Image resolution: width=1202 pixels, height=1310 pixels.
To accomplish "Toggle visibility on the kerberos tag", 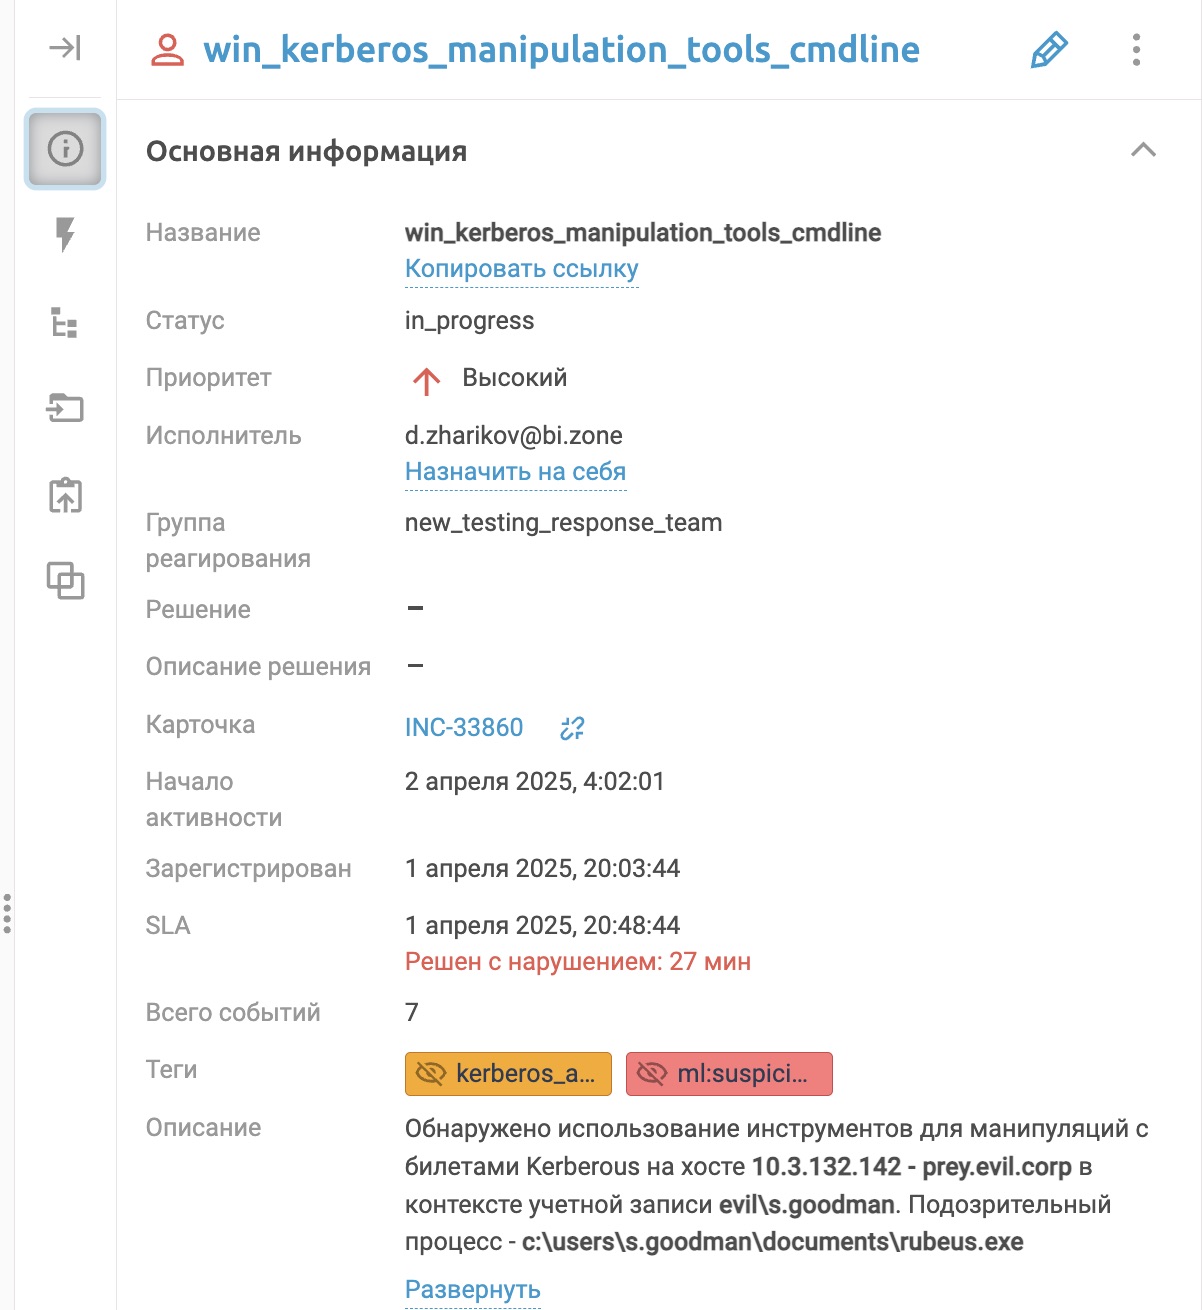I will pyautogui.click(x=431, y=1074).
